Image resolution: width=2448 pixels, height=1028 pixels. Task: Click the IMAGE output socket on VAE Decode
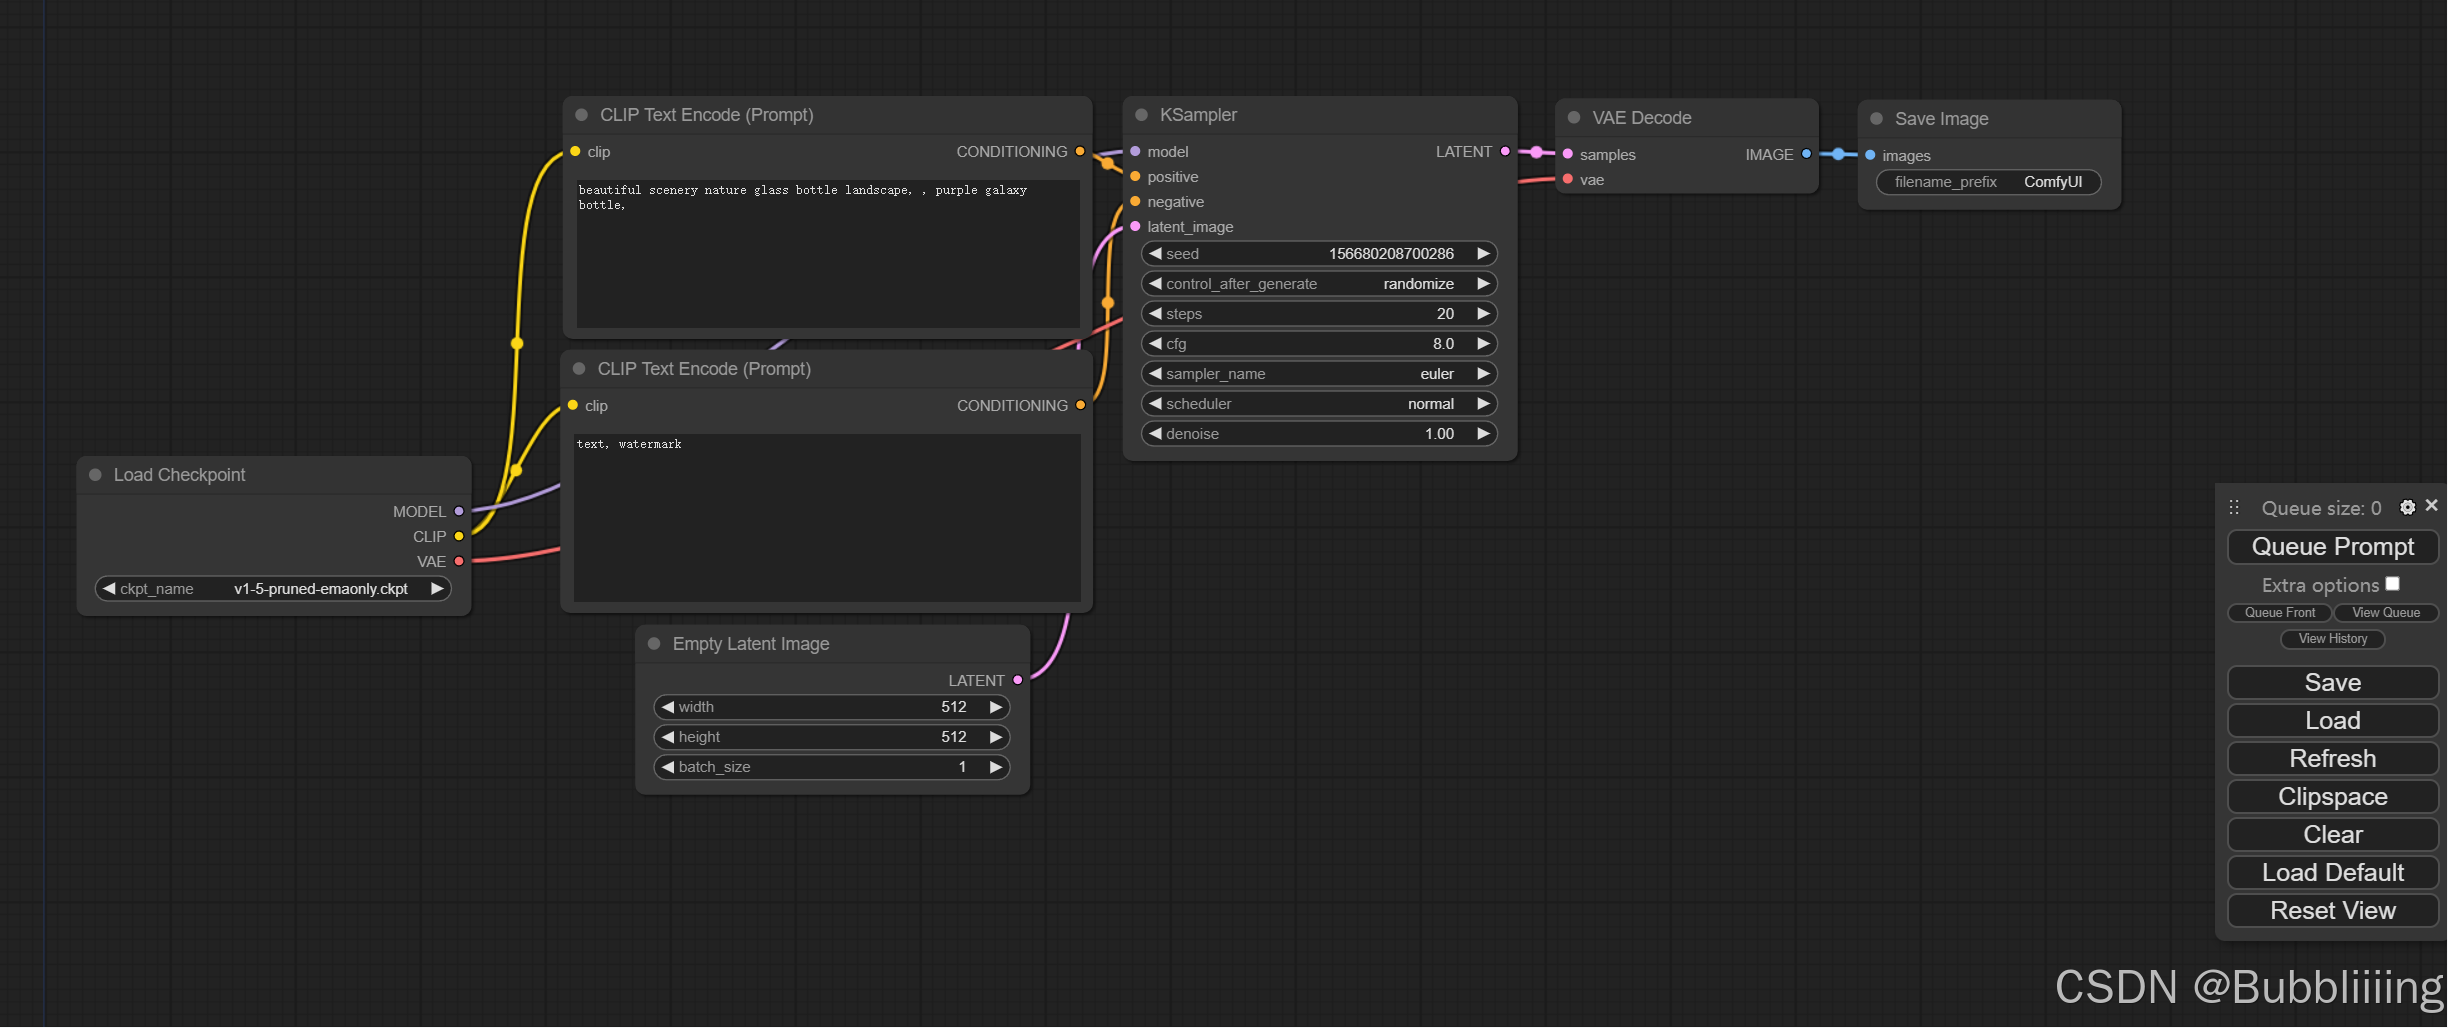[1806, 154]
